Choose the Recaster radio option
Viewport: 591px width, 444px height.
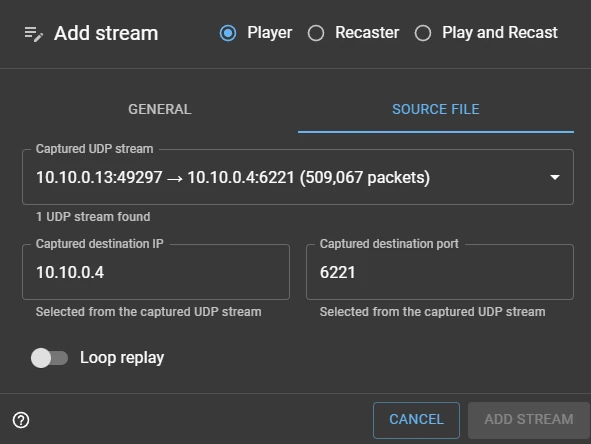(x=316, y=33)
